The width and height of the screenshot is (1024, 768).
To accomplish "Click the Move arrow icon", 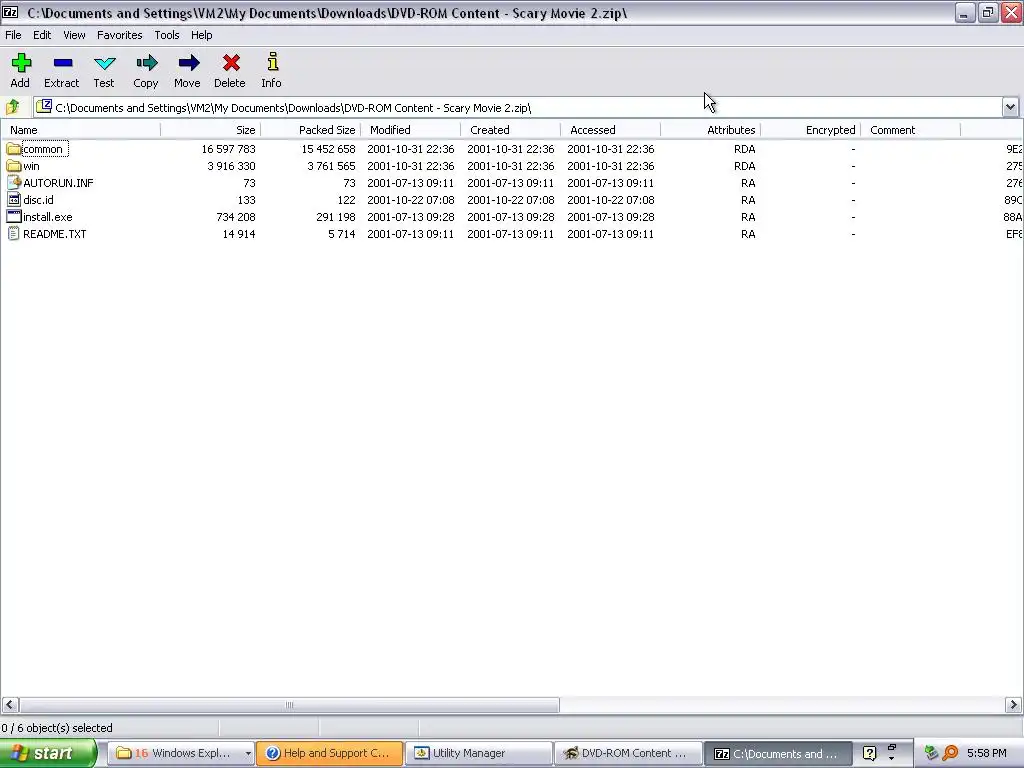I will (189, 63).
